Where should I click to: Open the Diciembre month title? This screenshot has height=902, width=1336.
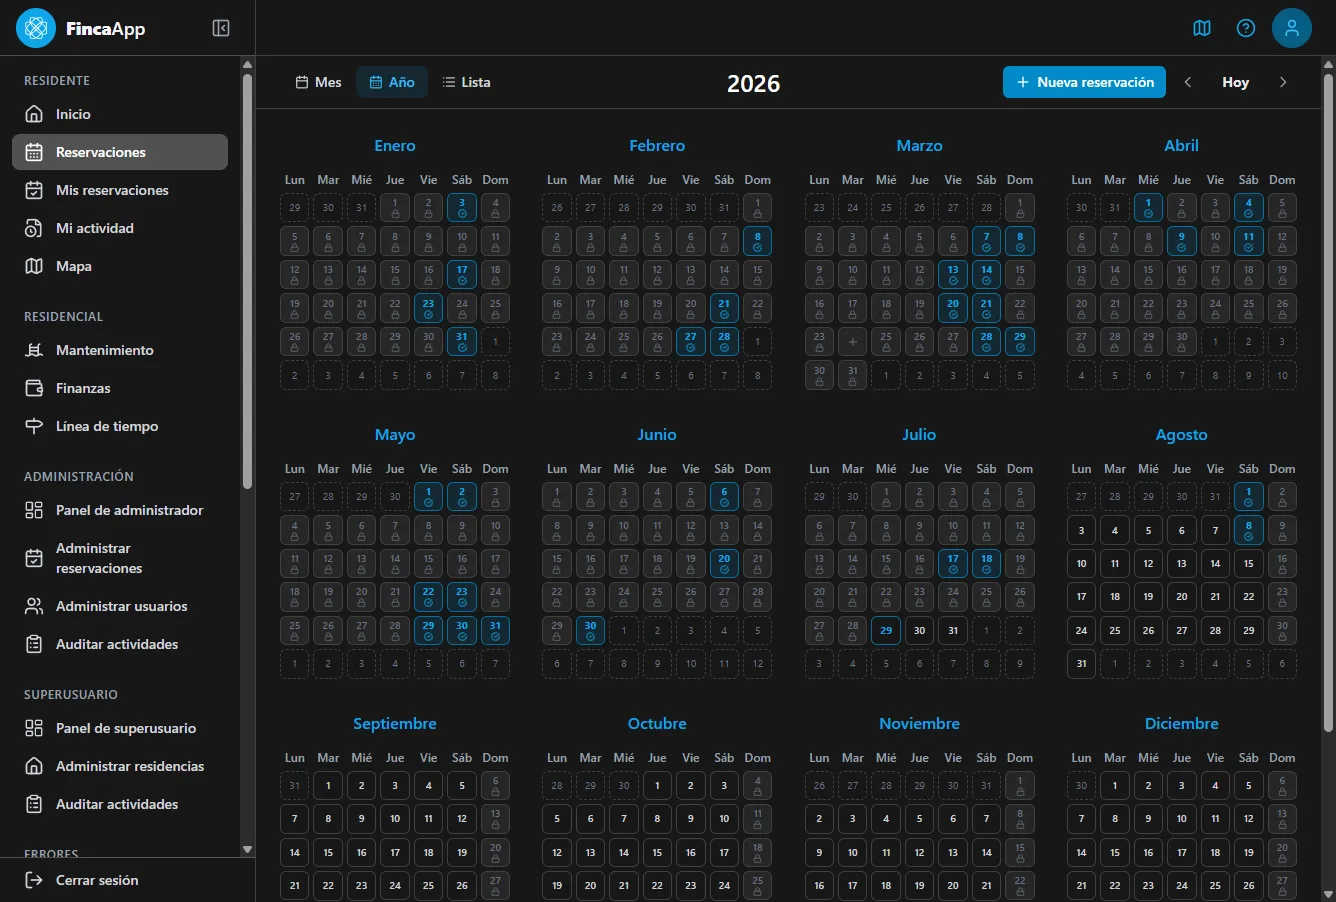tap(1181, 723)
